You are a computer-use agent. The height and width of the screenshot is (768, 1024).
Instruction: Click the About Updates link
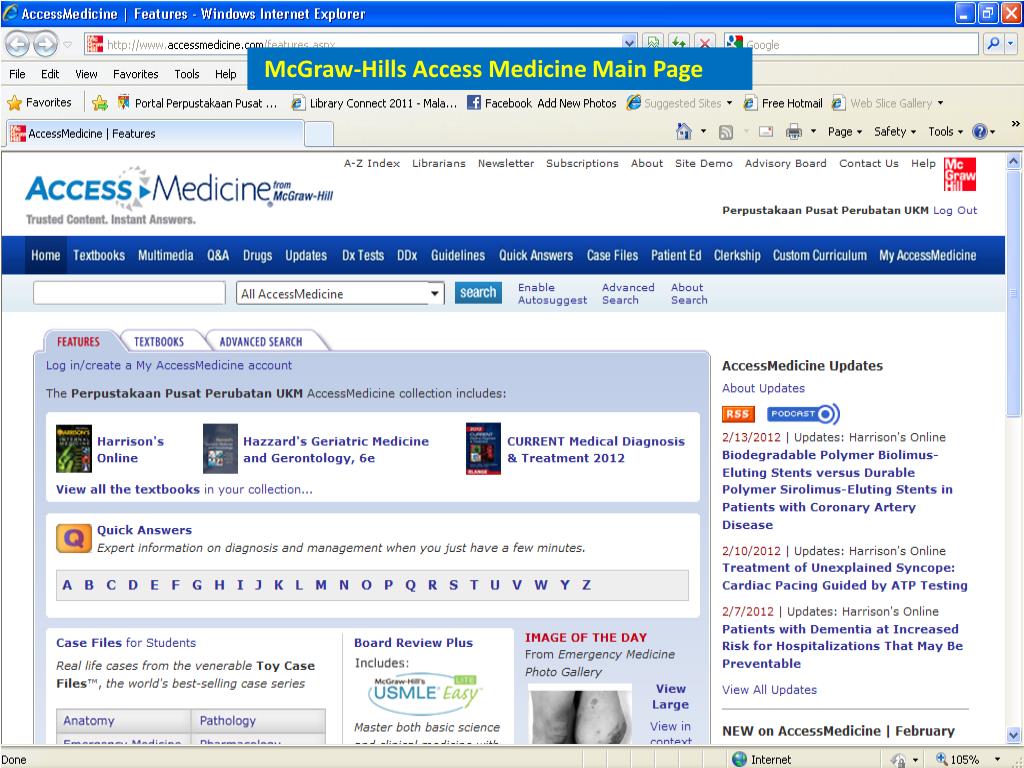click(x=763, y=388)
